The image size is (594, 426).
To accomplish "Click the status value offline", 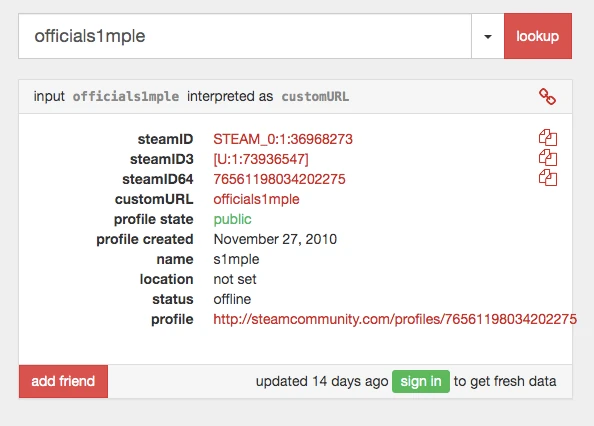I will coord(232,299).
